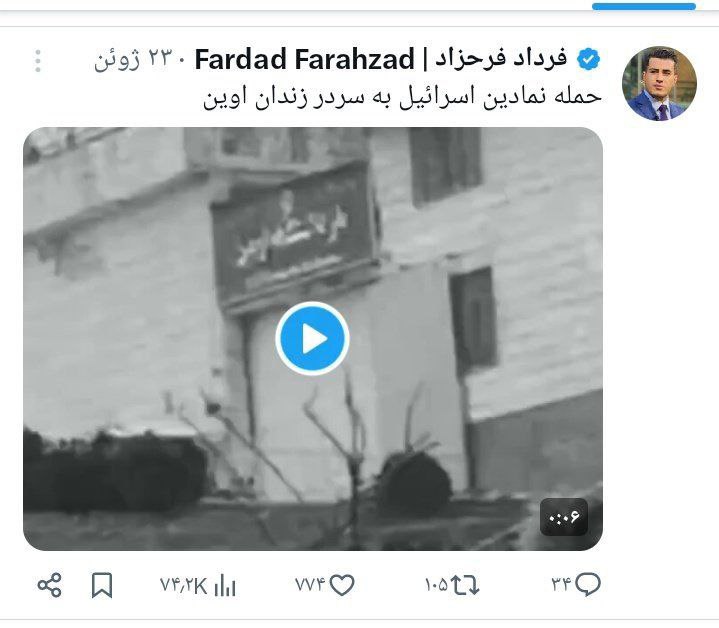Click the tweet text about Evin prison
The height and width of the screenshot is (628, 719).
point(402,97)
